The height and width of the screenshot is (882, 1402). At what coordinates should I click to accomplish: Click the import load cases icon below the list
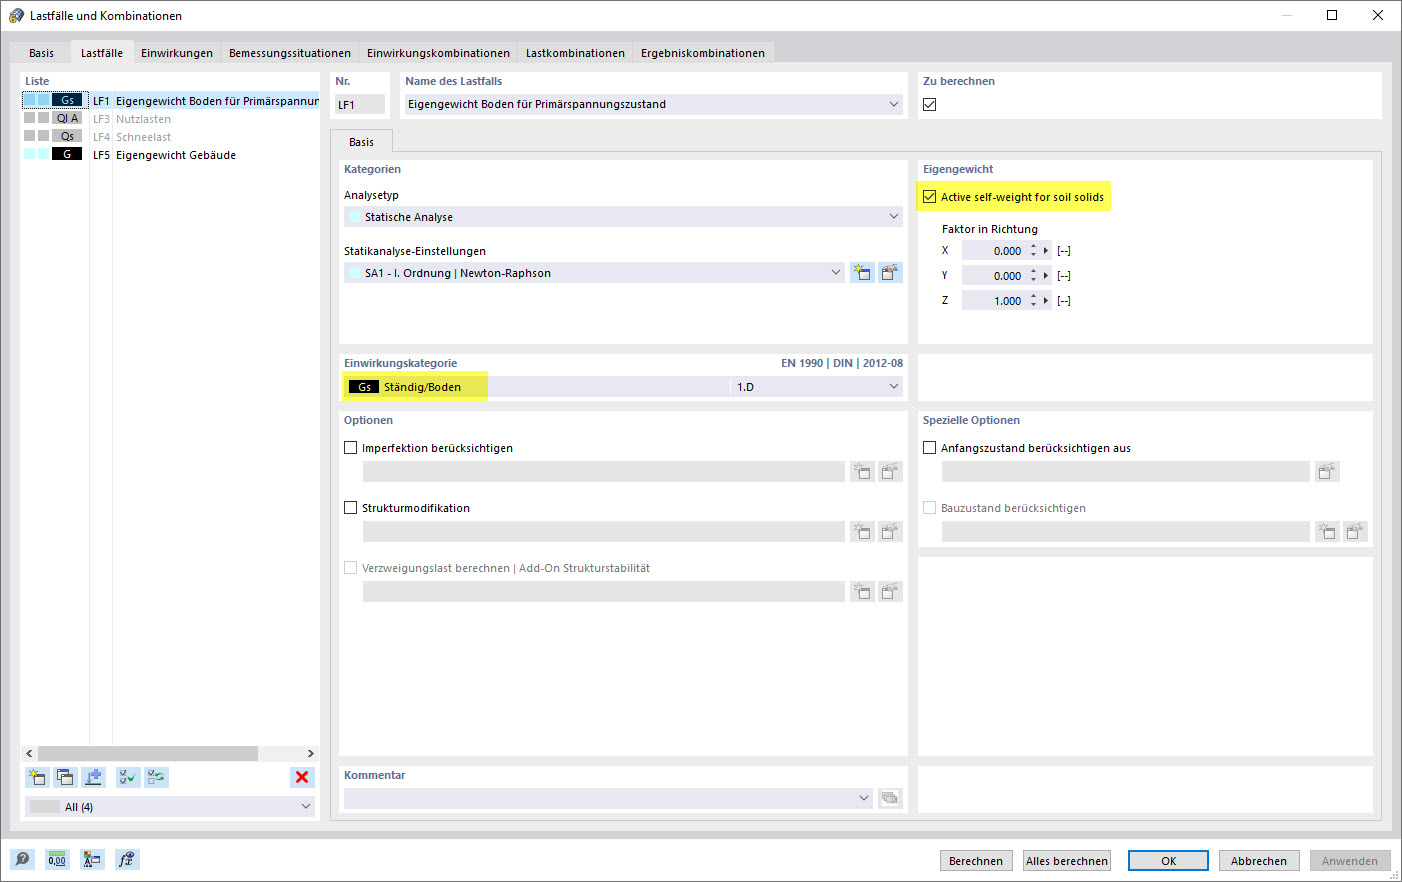[x=94, y=777]
